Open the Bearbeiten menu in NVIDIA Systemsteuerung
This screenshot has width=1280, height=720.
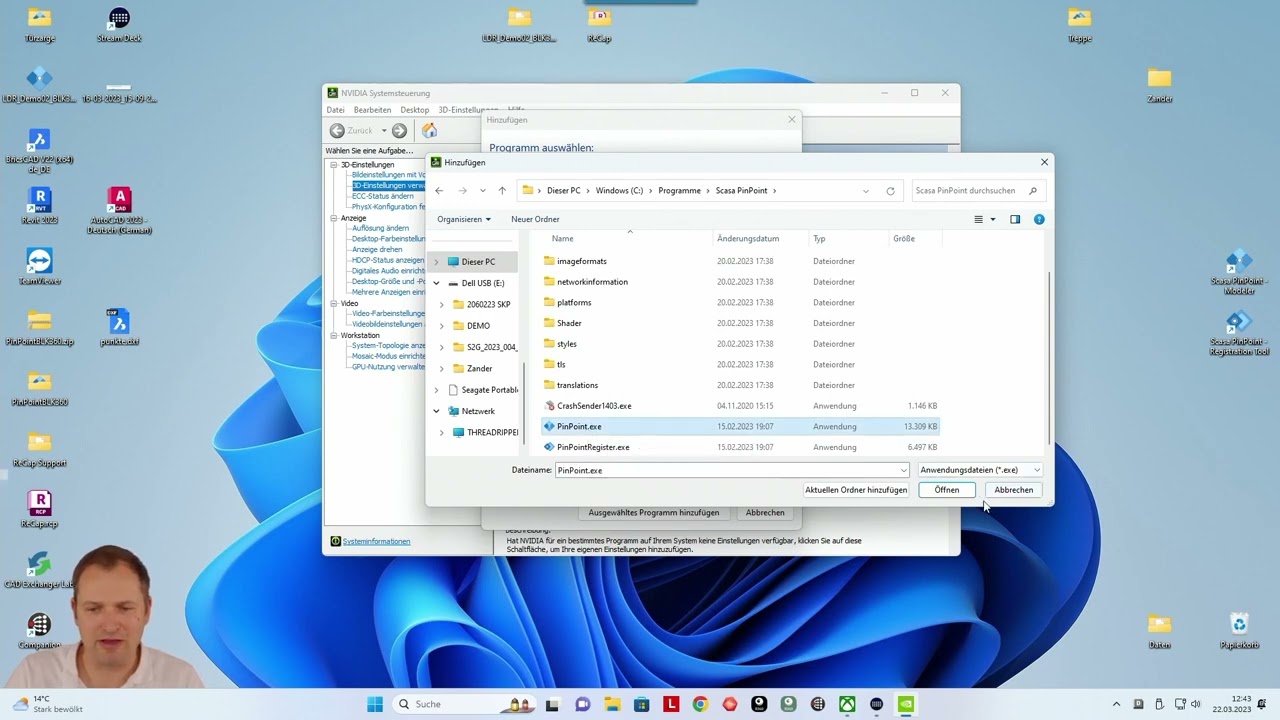(372, 110)
